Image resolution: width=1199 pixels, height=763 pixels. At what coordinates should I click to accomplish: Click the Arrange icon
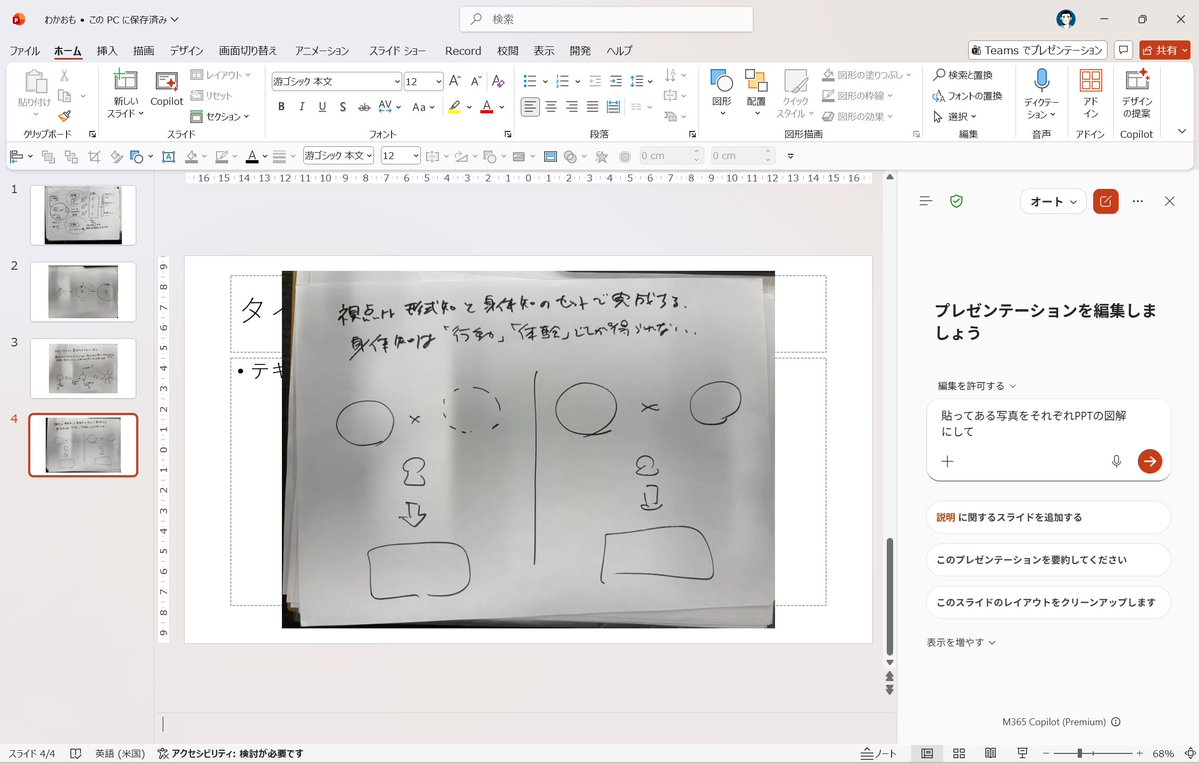(756, 81)
